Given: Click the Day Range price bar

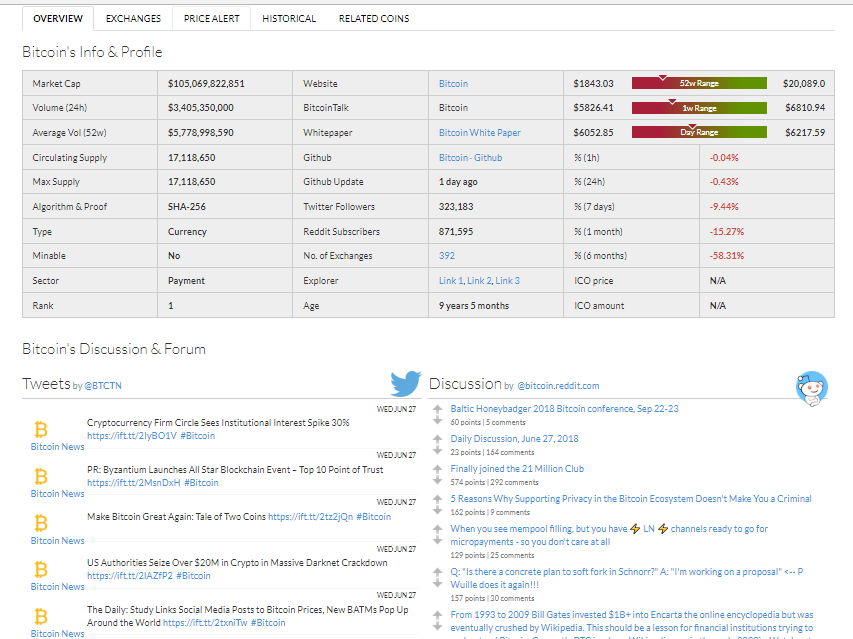Looking at the screenshot, I should pyautogui.click(x=699, y=132).
